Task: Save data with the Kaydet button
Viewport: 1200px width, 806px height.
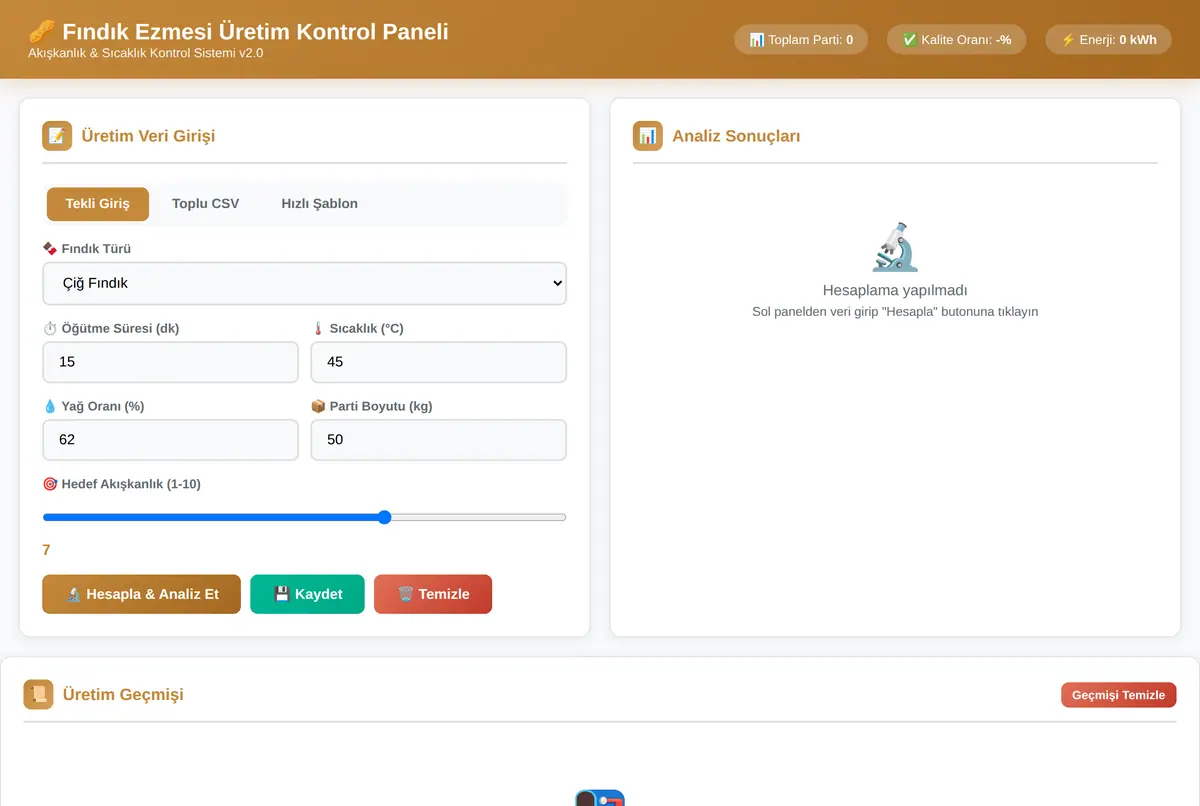Action: (307, 594)
